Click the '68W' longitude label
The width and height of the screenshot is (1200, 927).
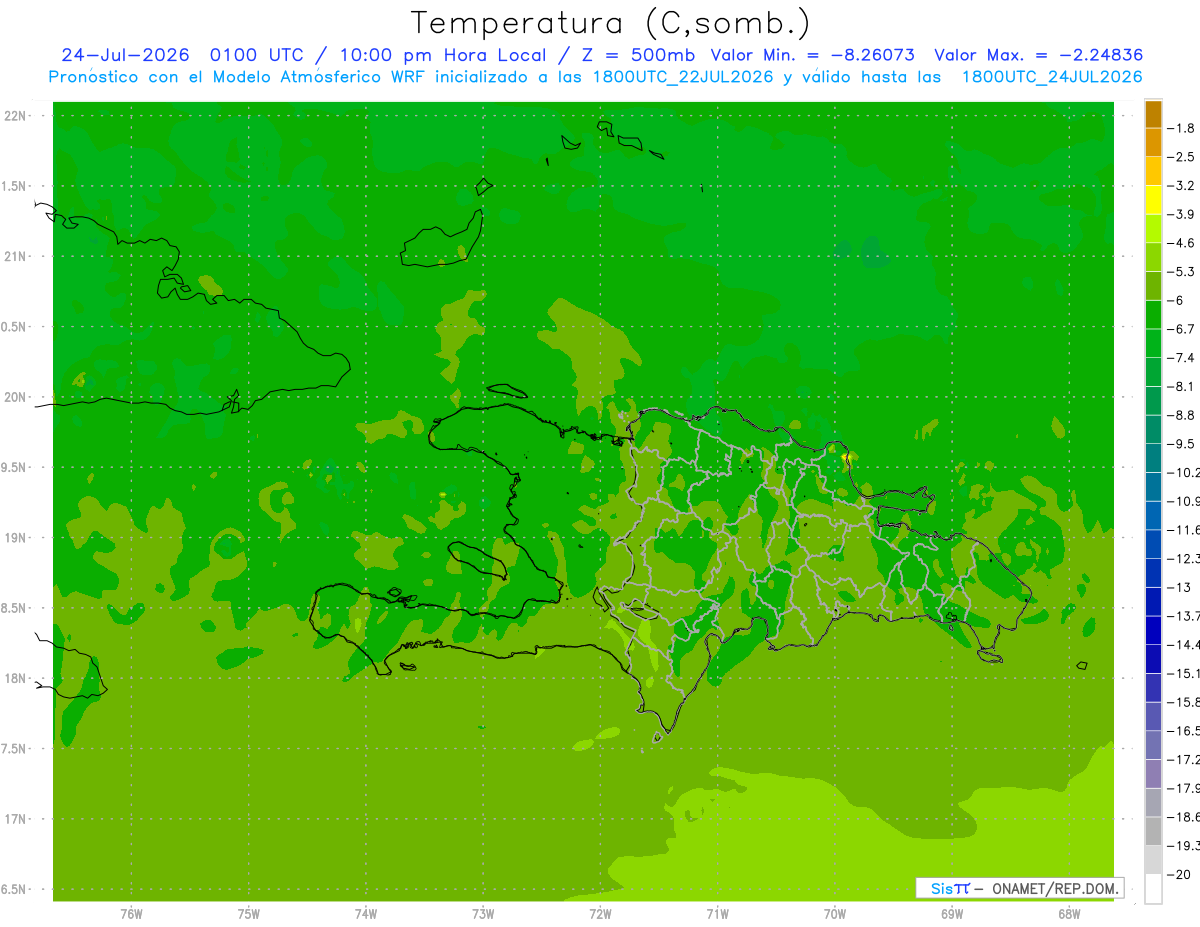point(1069,914)
